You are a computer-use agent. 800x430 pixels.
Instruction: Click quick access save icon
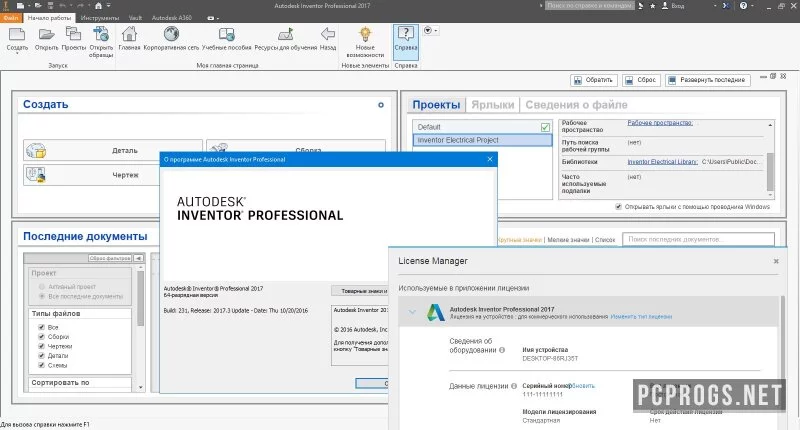(x=51, y=6)
